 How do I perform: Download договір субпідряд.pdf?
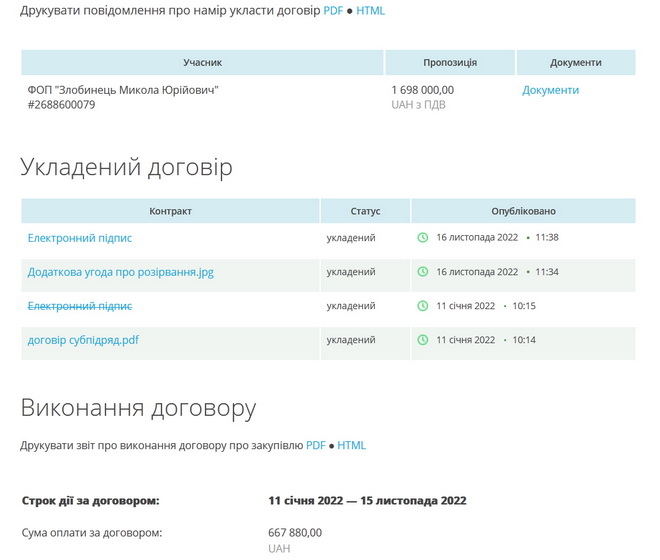(x=83, y=340)
